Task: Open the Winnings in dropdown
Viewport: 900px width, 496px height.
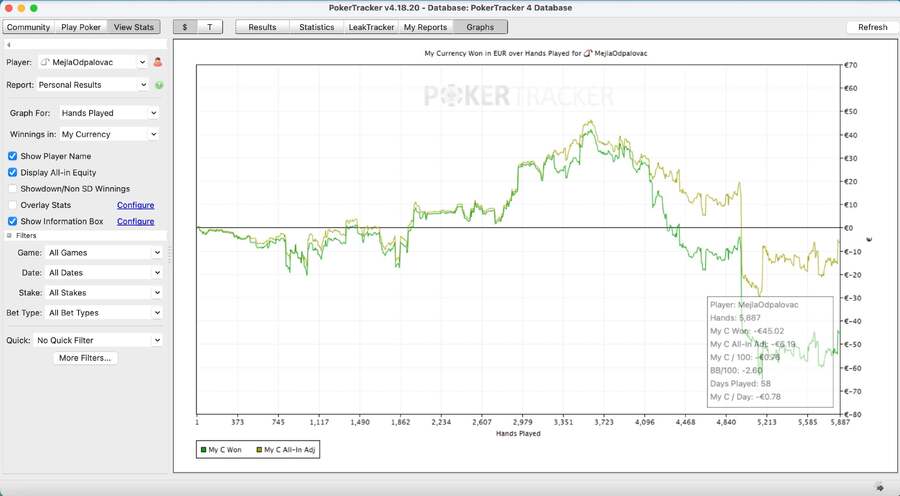Action: coord(108,134)
